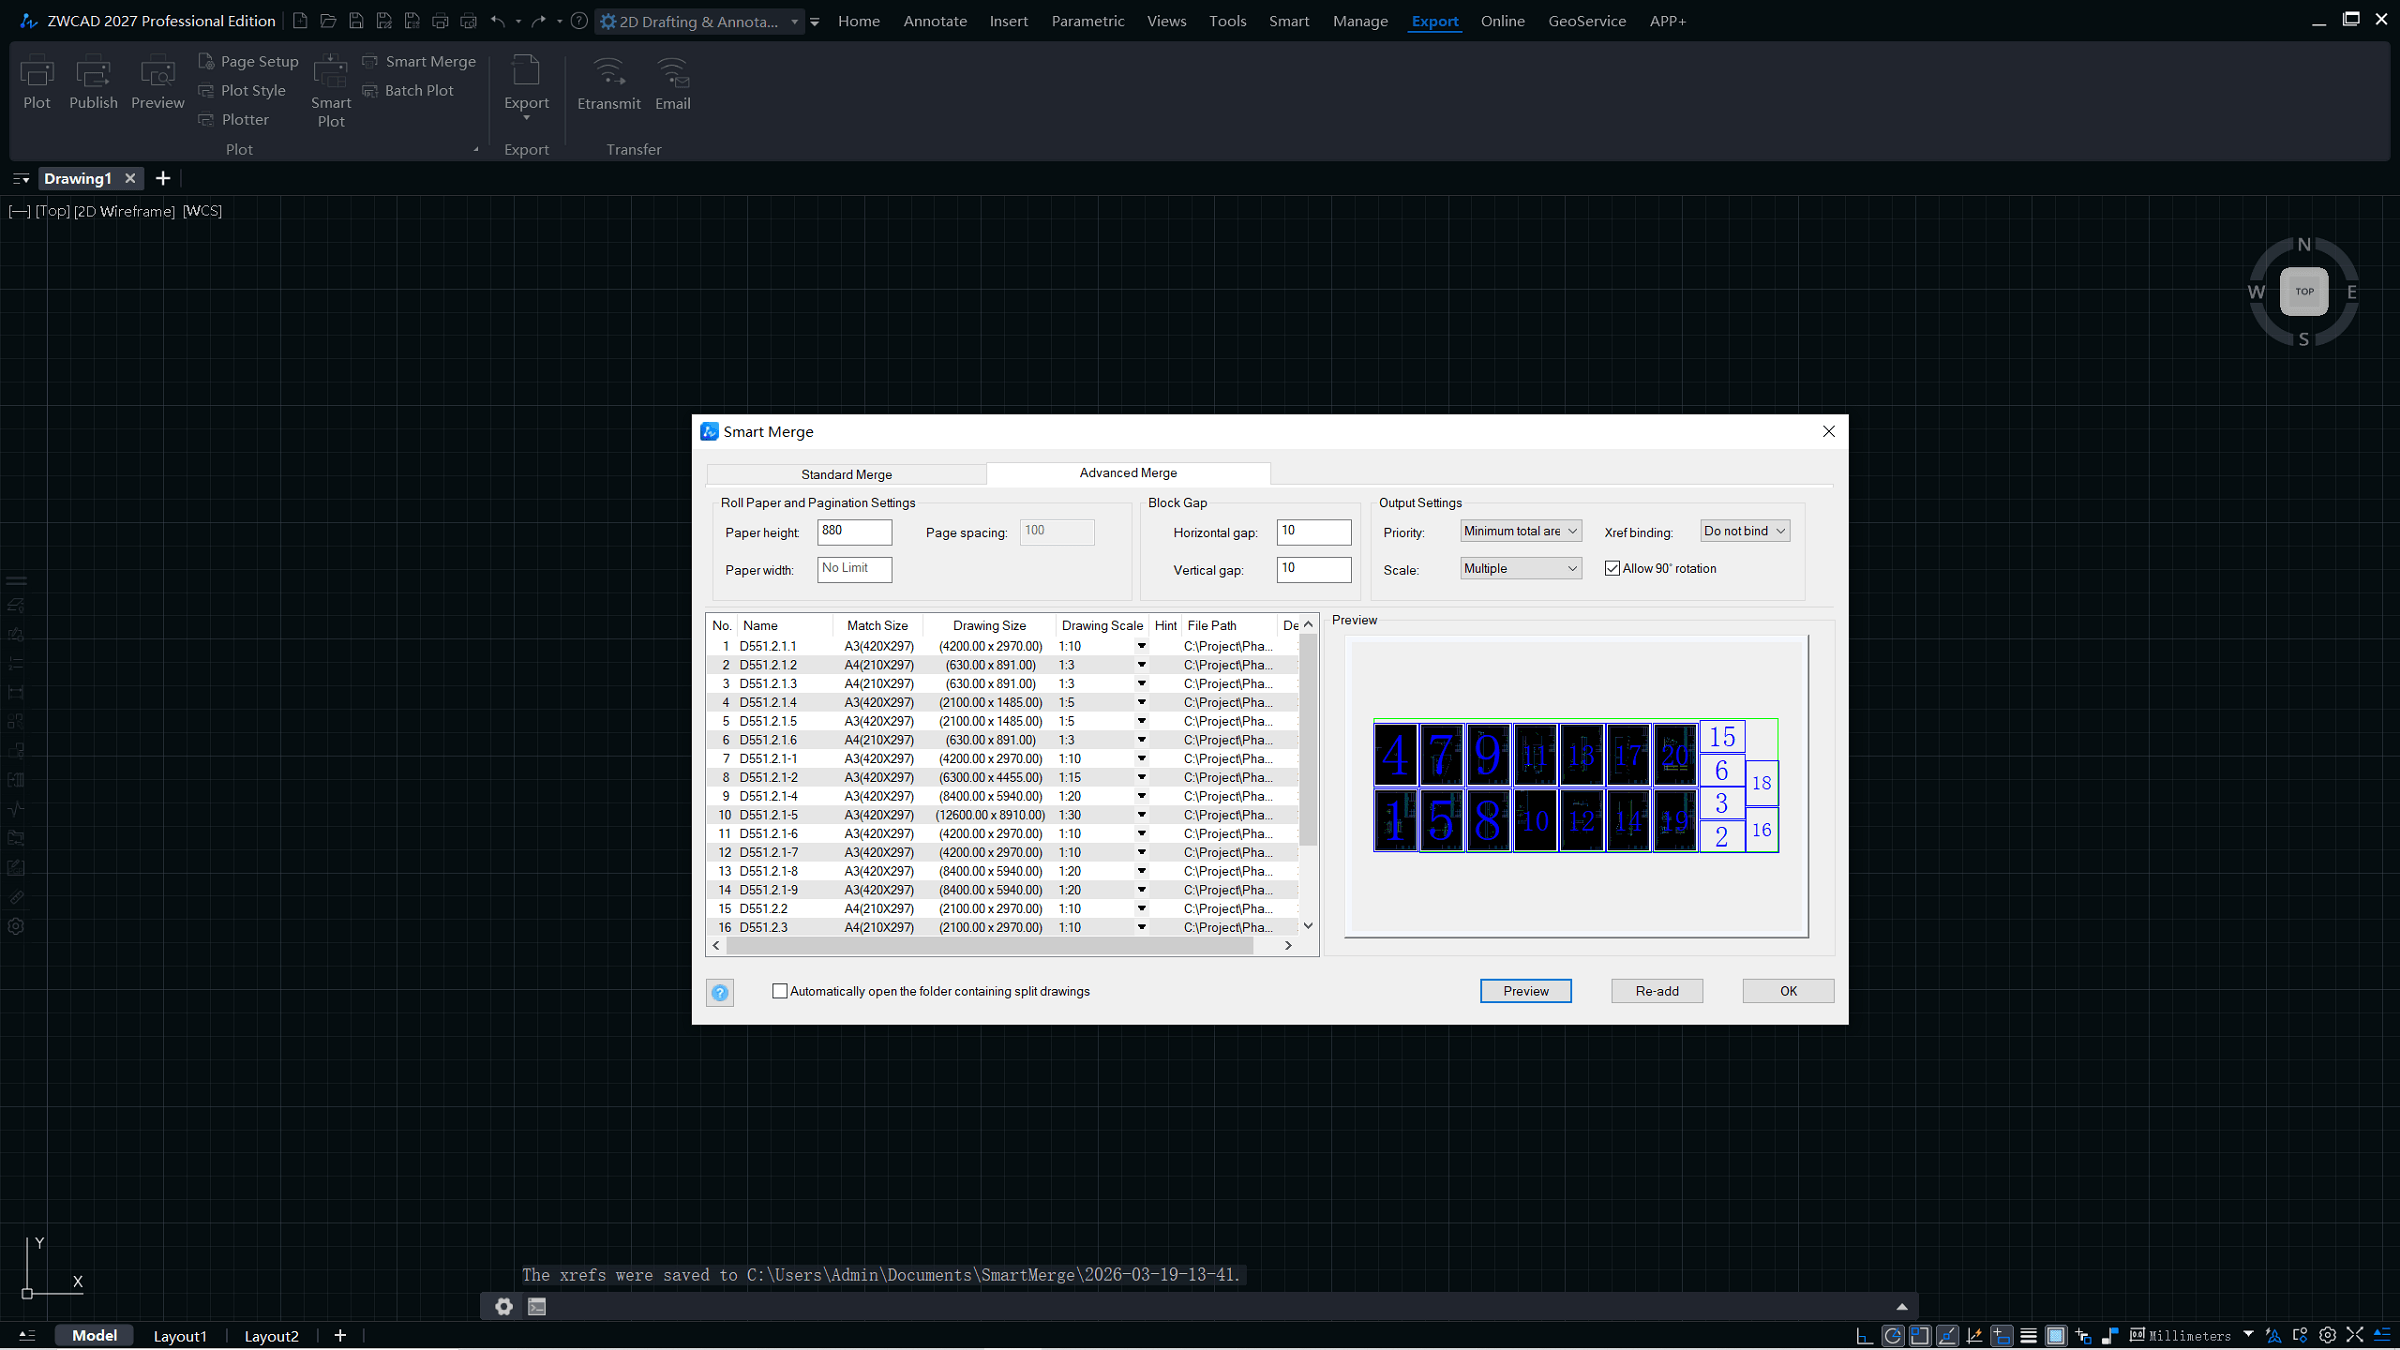Click the Etransmit icon
The height and width of the screenshot is (1350, 2400).
(x=608, y=82)
